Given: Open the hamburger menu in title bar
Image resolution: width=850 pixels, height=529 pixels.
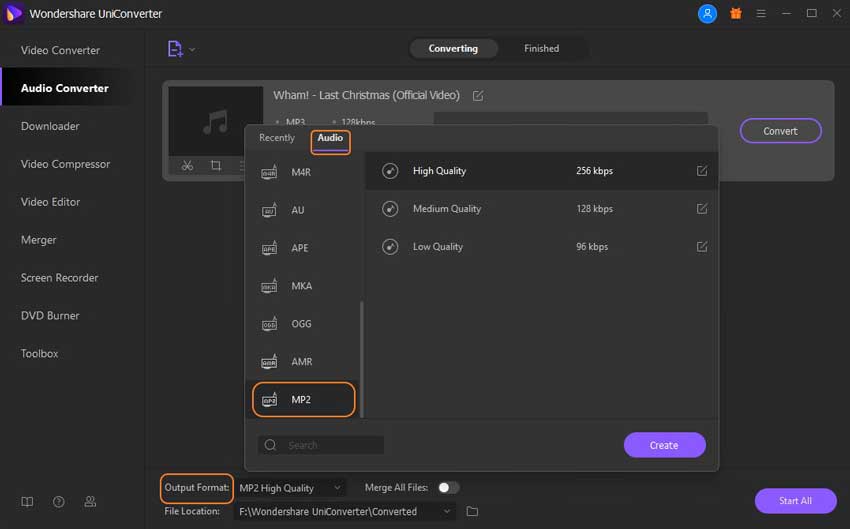Looking at the screenshot, I should point(761,14).
